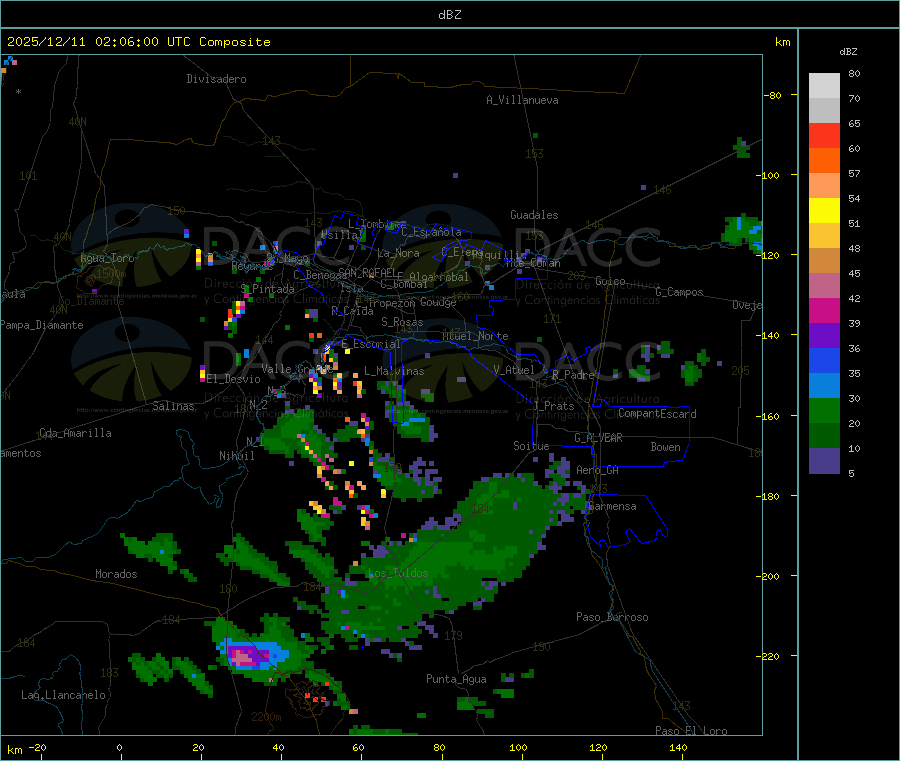
Task: Click the Agua_Toro map label
Action: coord(107,258)
